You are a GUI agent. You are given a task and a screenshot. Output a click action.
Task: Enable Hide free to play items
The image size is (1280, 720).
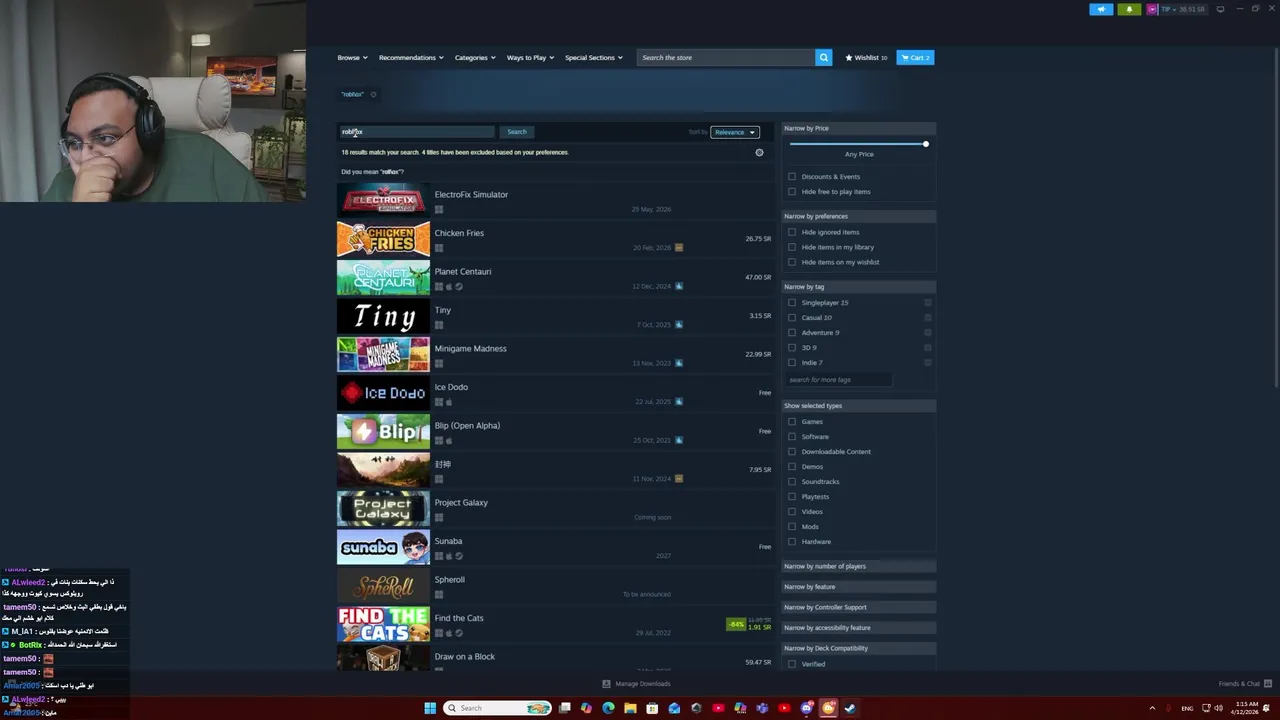[x=792, y=191]
